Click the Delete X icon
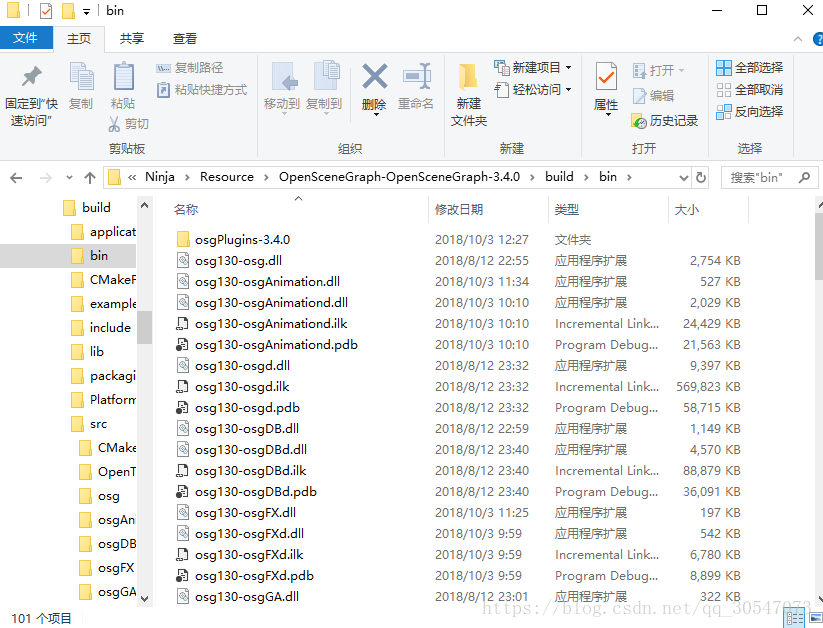This screenshot has height=628, width=823. [x=374, y=78]
